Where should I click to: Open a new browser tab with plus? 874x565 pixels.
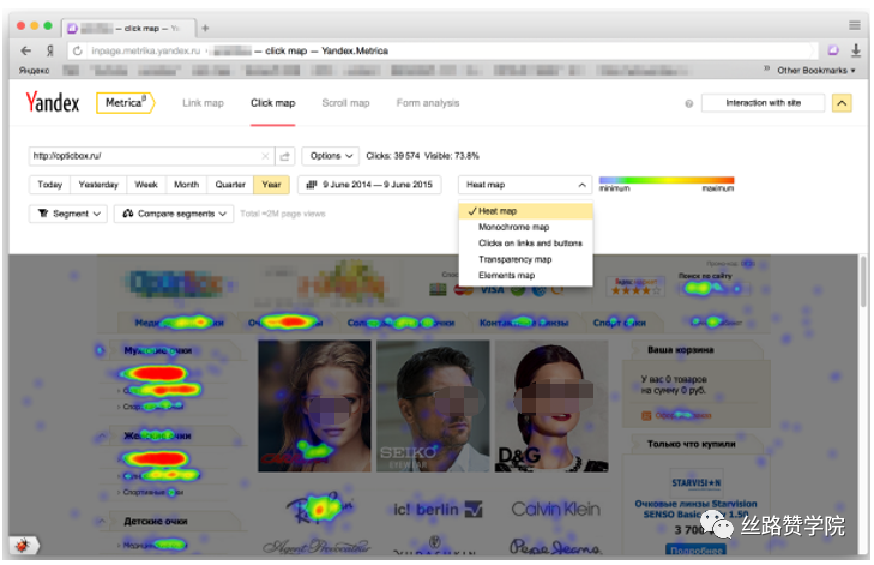click(x=205, y=27)
